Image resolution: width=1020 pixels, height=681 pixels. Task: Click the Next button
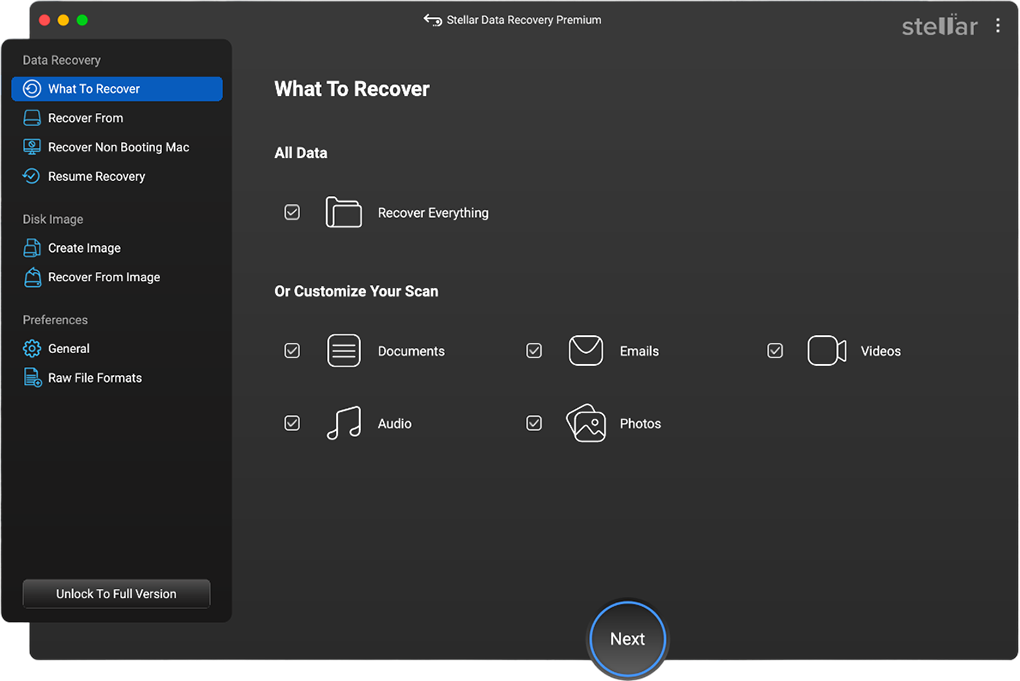[x=628, y=639]
